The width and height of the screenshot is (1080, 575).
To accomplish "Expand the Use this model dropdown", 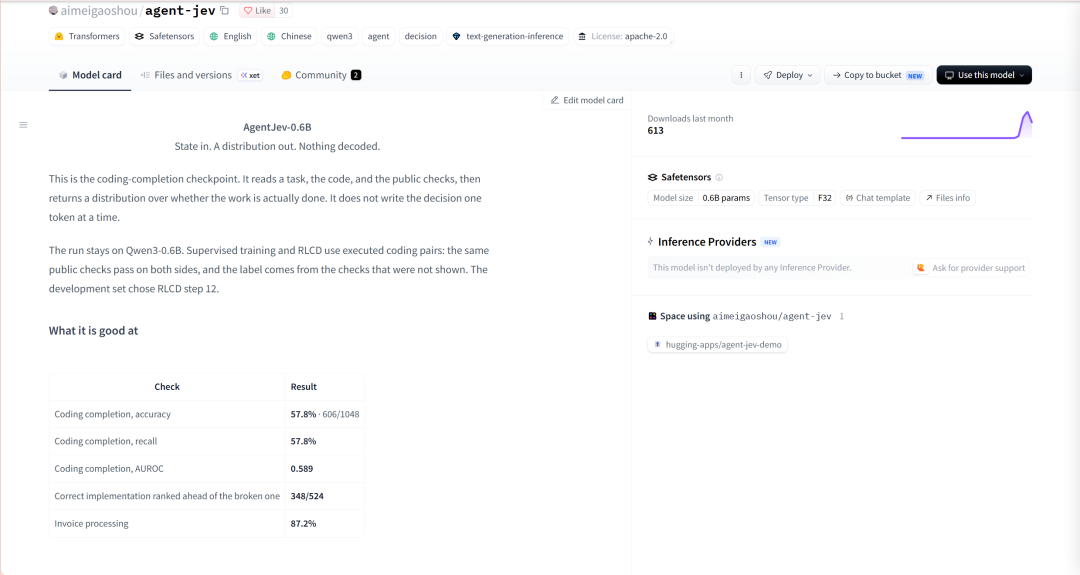I will 984,75.
